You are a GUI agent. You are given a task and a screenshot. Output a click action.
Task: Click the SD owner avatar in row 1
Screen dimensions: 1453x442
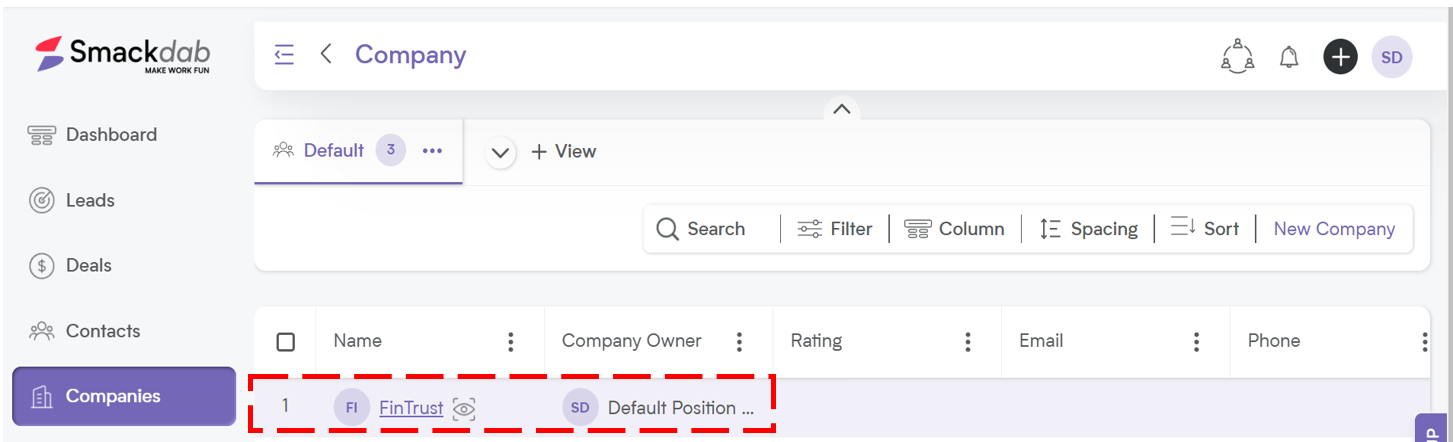[580, 408]
